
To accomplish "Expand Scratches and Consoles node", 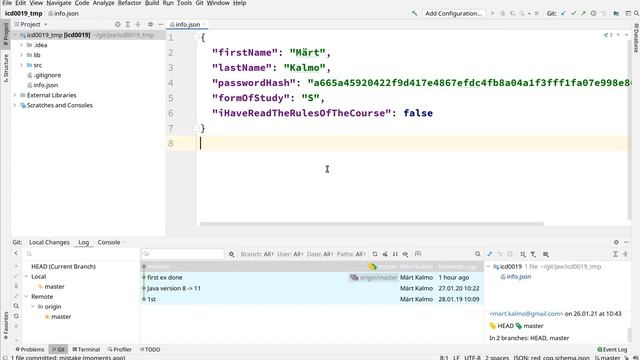I will (x=15, y=105).
